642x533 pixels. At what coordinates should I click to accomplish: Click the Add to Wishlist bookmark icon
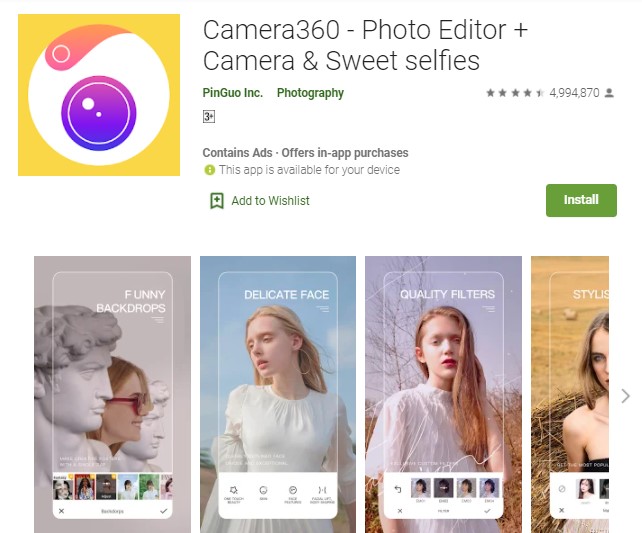pos(217,201)
